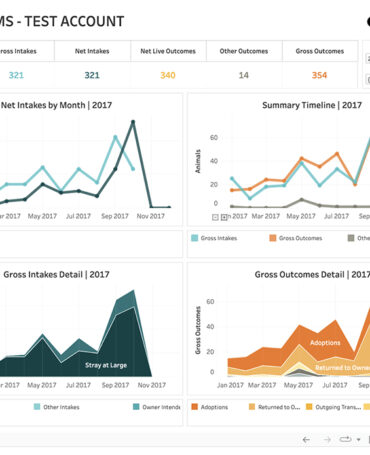Select the Other Intakes legend item
Screen dimensions: 370x455
[x=57, y=407]
